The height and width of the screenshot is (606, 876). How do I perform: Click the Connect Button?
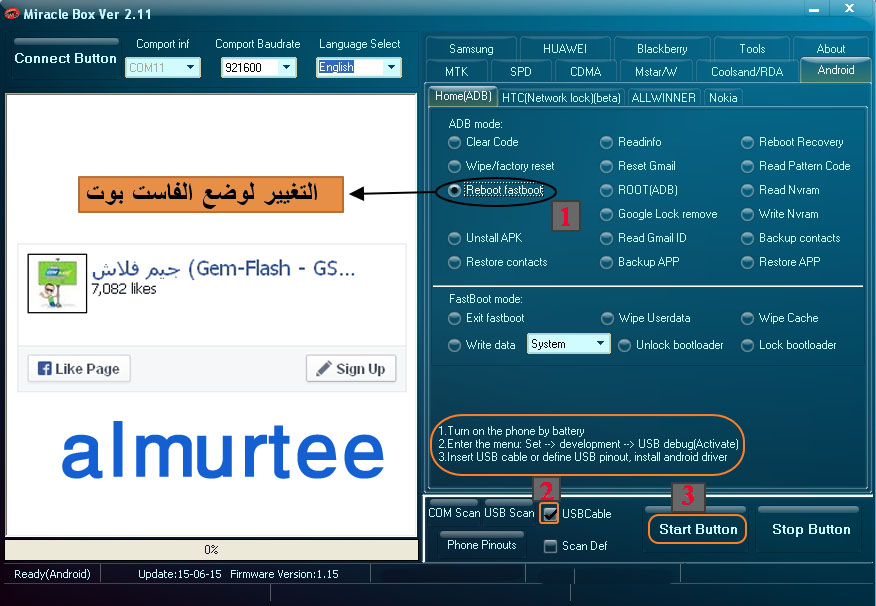[65, 58]
